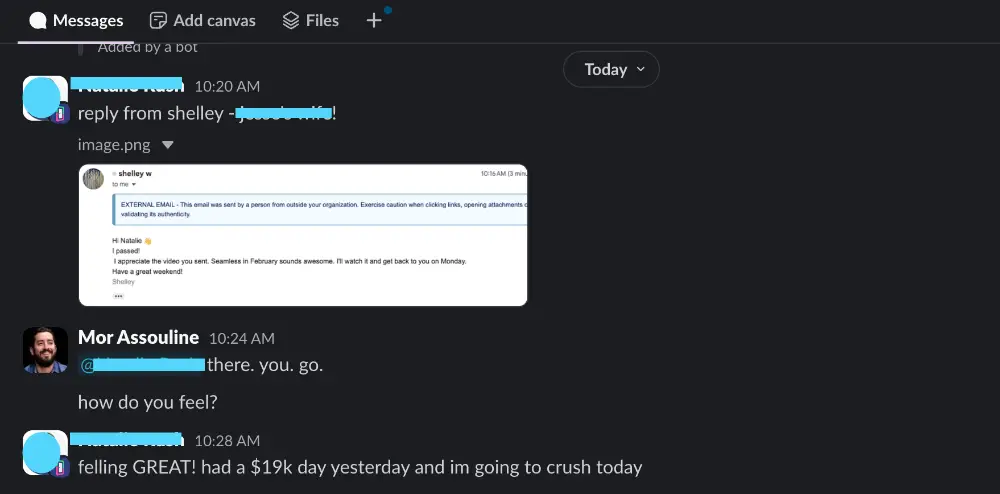1000x494 pixels.
Task: Collapse the image.png attachment with its triangle
Action: click(168, 145)
